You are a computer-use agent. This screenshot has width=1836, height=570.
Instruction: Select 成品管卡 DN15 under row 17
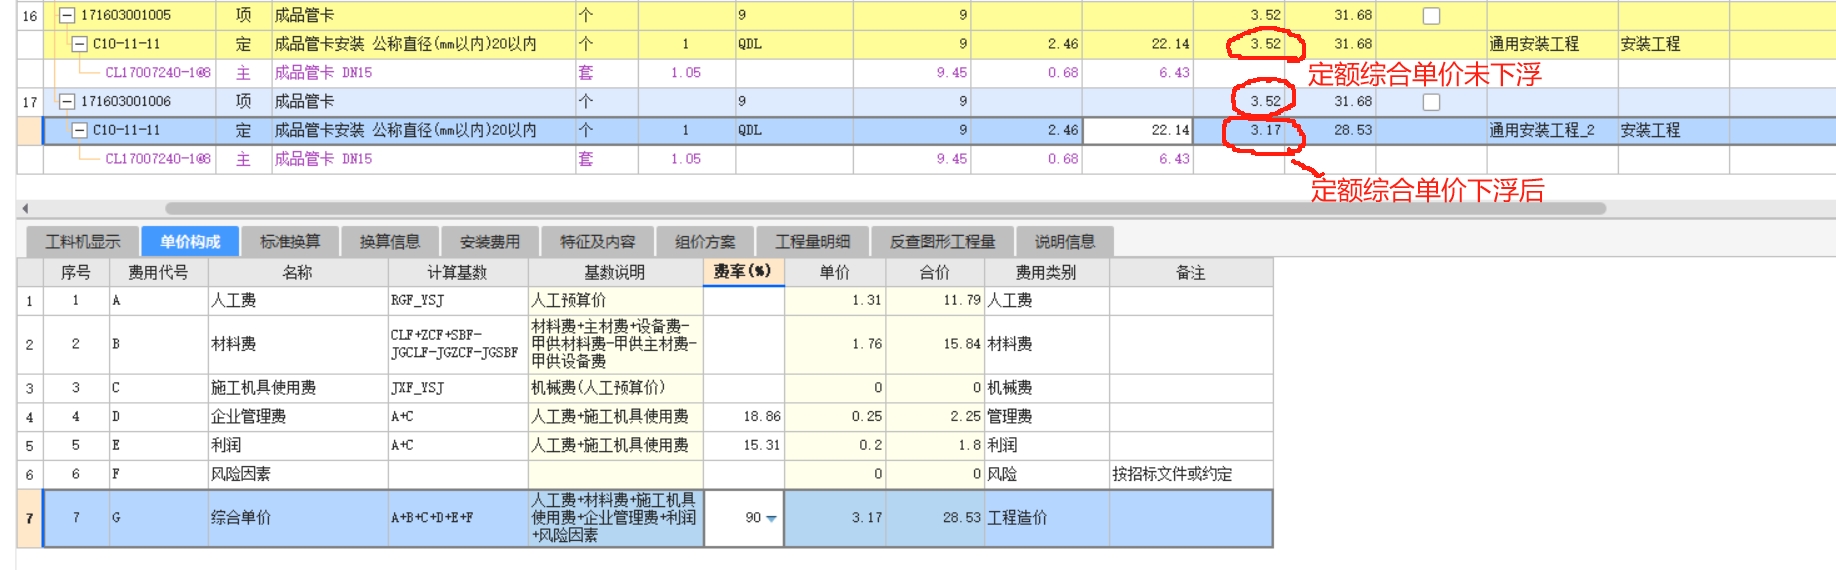point(423,159)
